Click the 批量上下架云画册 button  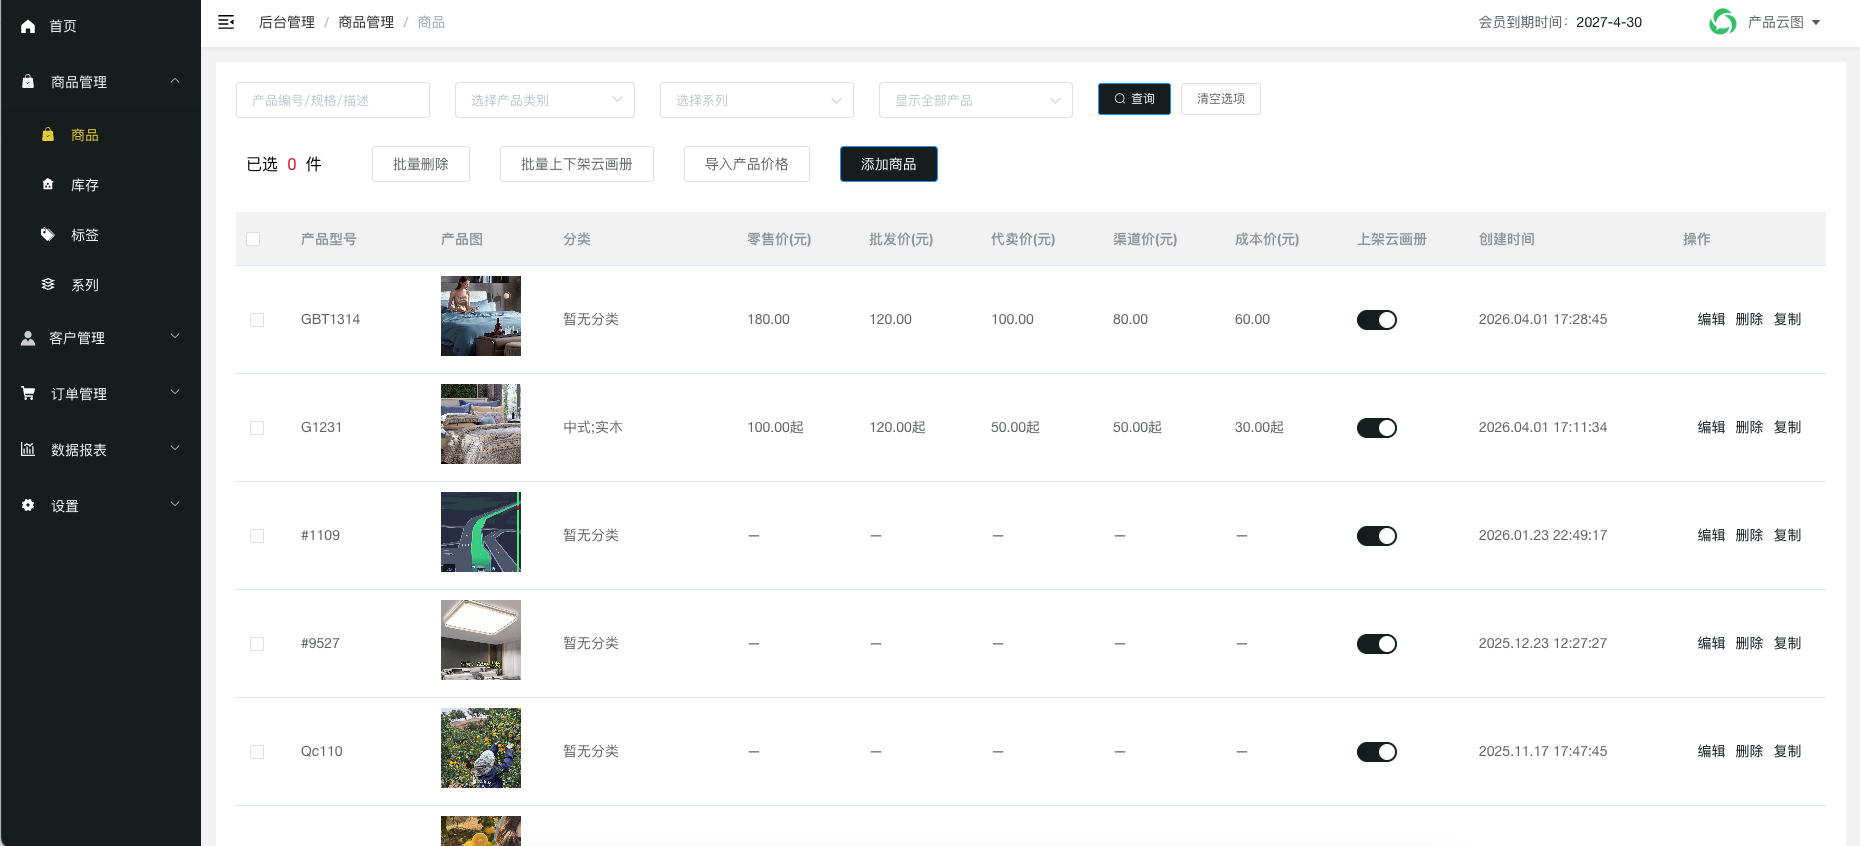[577, 164]
